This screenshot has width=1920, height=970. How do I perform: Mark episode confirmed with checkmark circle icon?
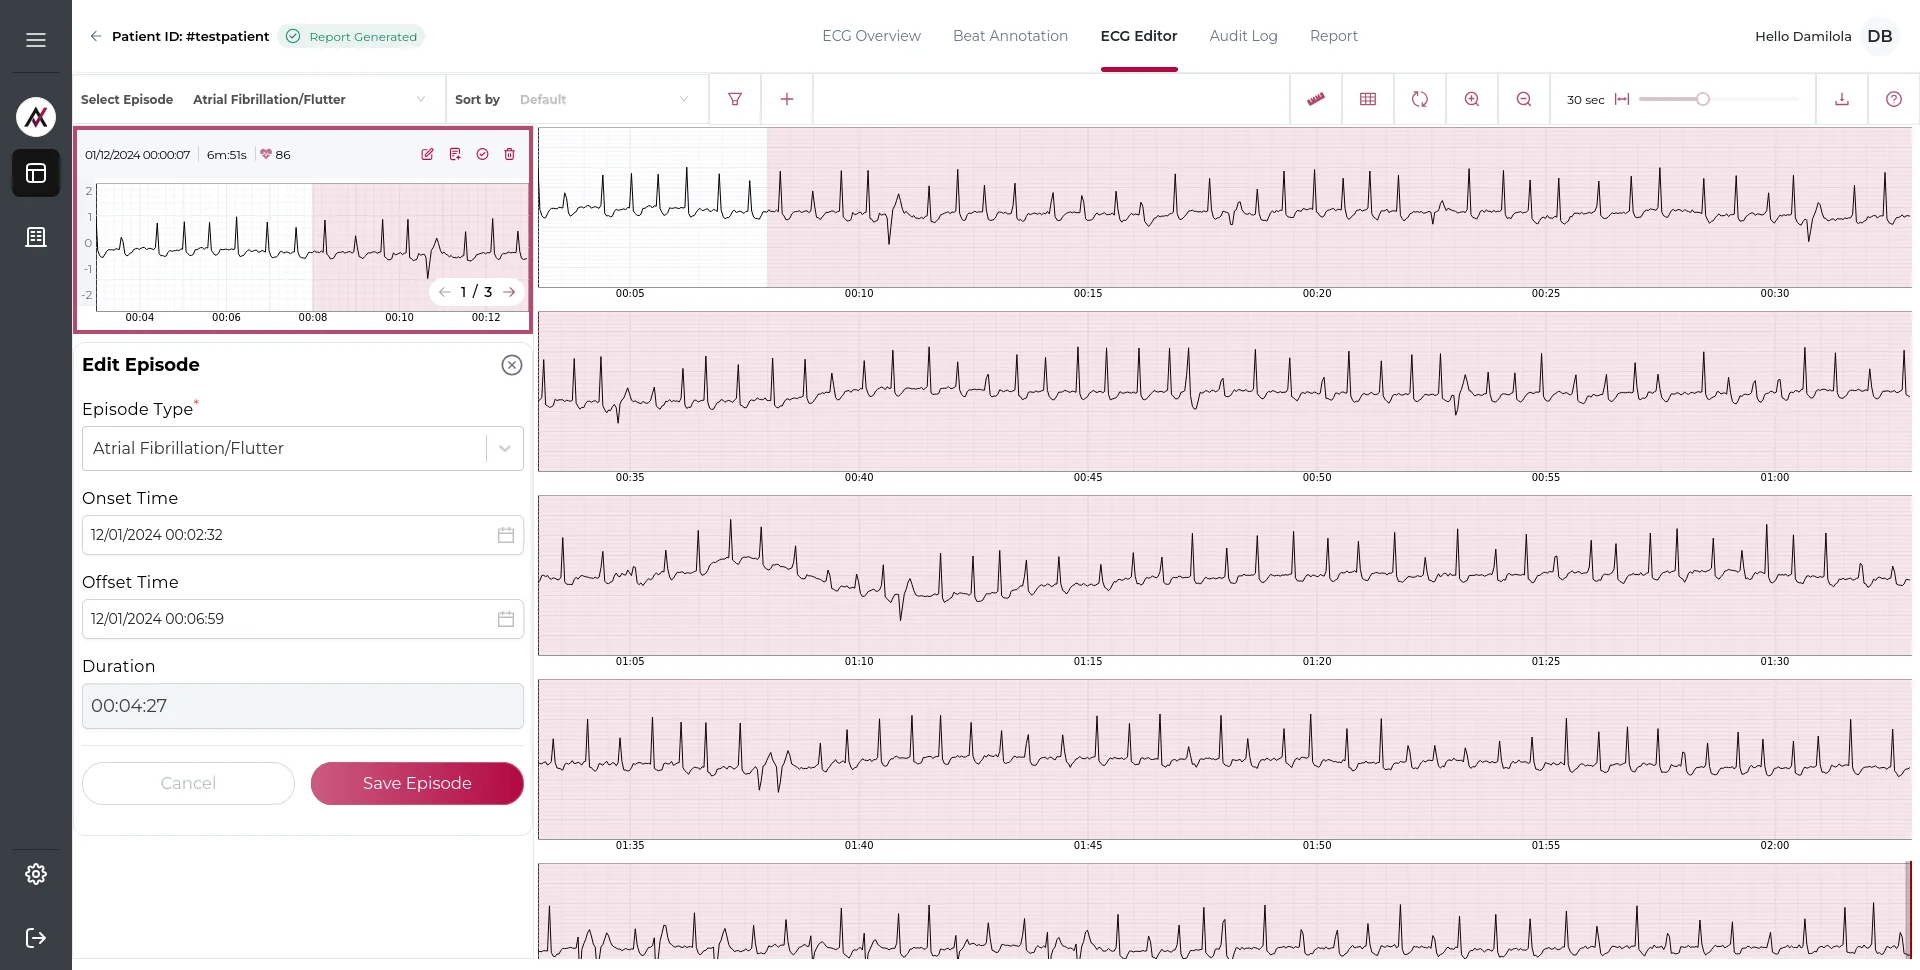482,154
